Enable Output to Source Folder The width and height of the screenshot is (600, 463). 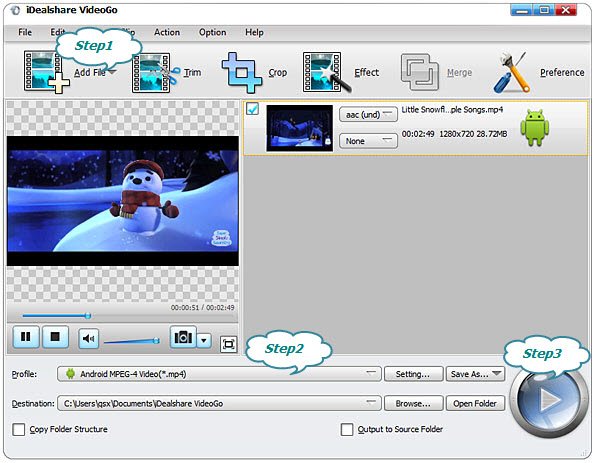pos(347,430)
